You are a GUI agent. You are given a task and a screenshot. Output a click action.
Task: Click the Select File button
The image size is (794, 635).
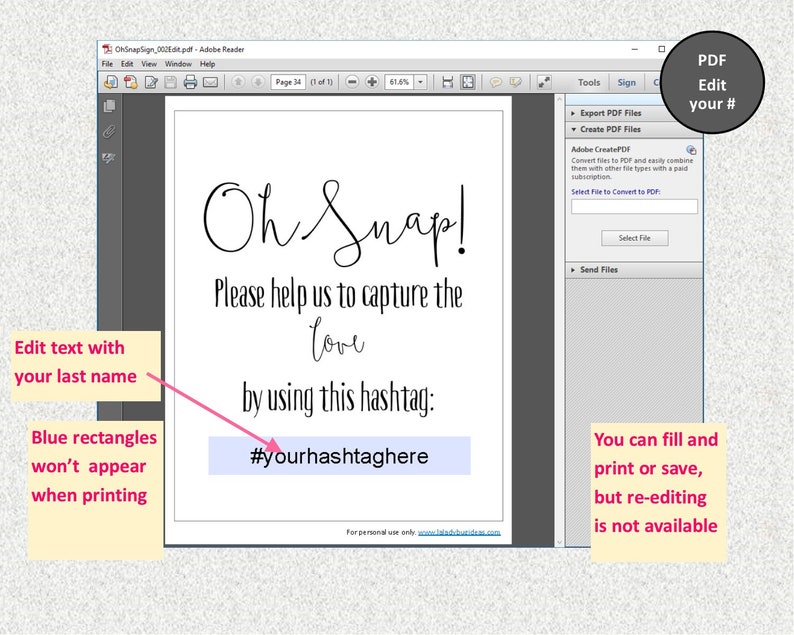coord(634,238)
